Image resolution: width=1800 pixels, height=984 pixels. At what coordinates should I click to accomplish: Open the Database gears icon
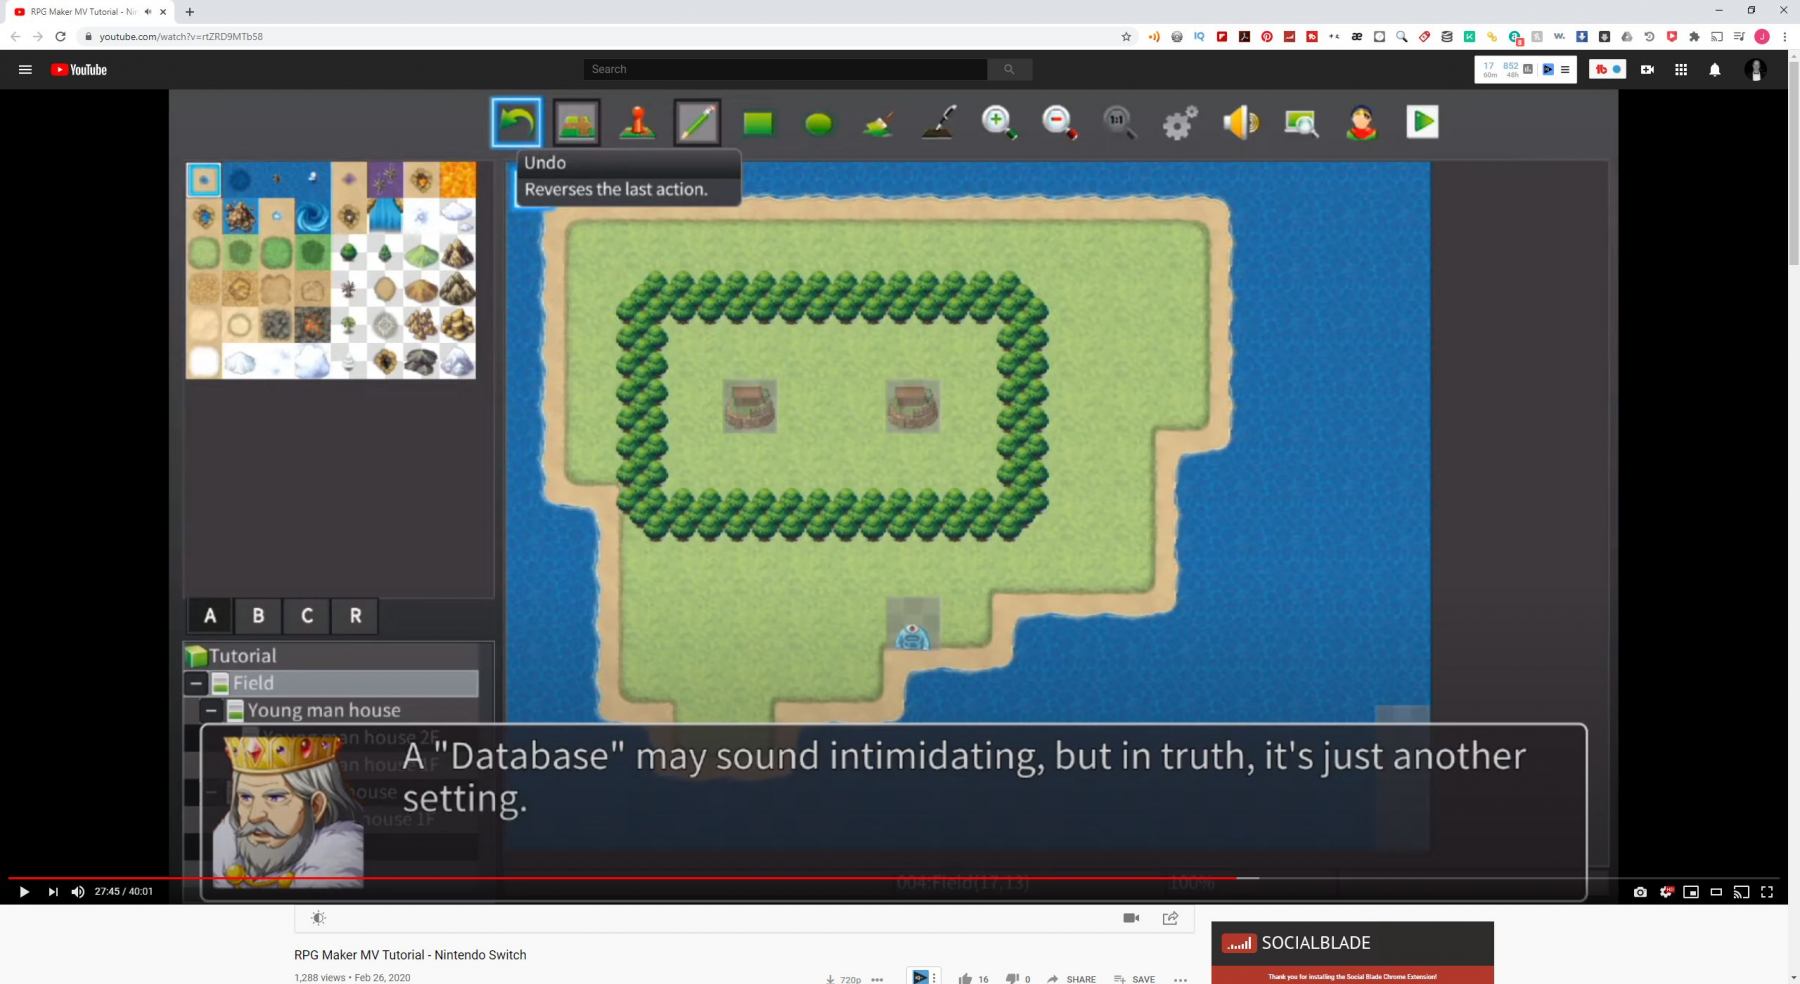[1180, 123]
